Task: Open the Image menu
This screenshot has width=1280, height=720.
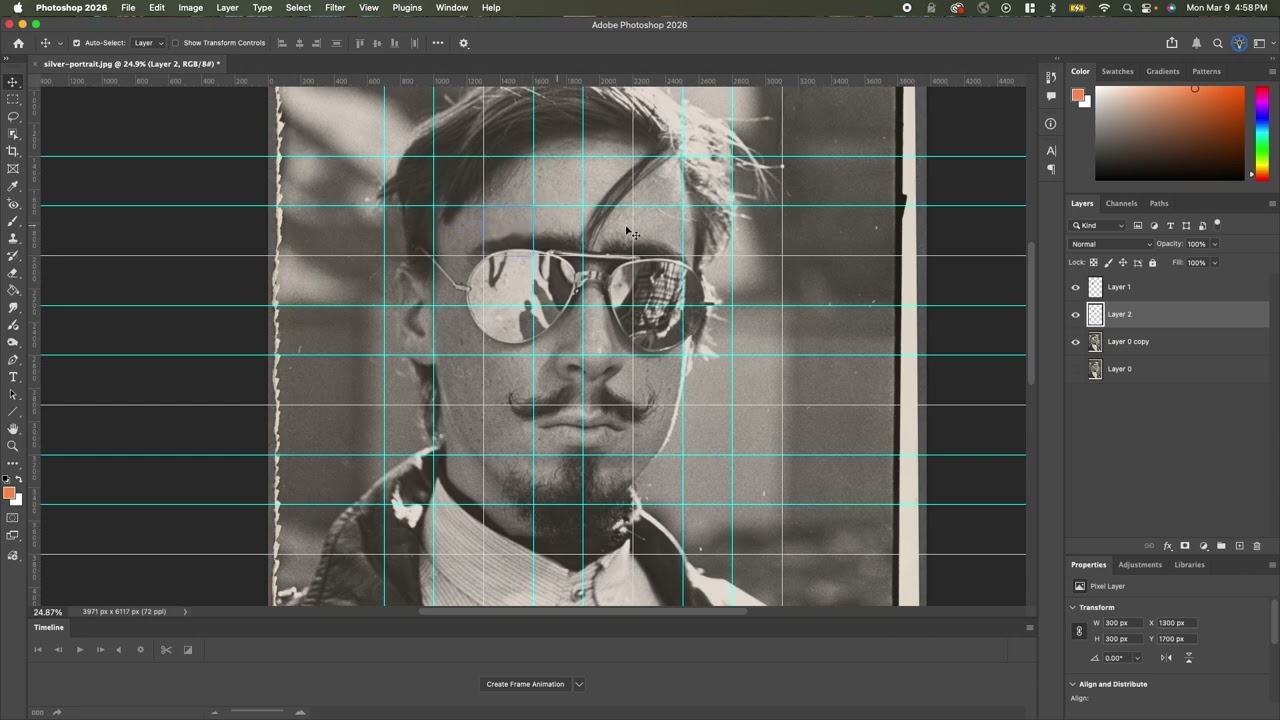Action: pos(190,8)
